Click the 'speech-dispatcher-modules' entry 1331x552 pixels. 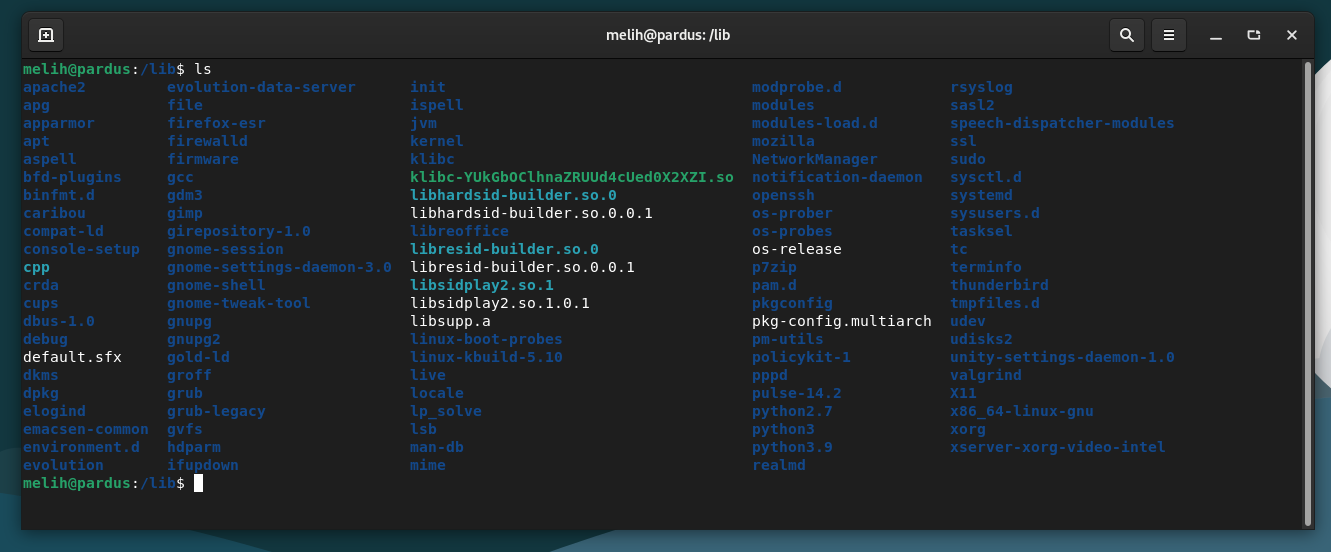point(1062,123)
